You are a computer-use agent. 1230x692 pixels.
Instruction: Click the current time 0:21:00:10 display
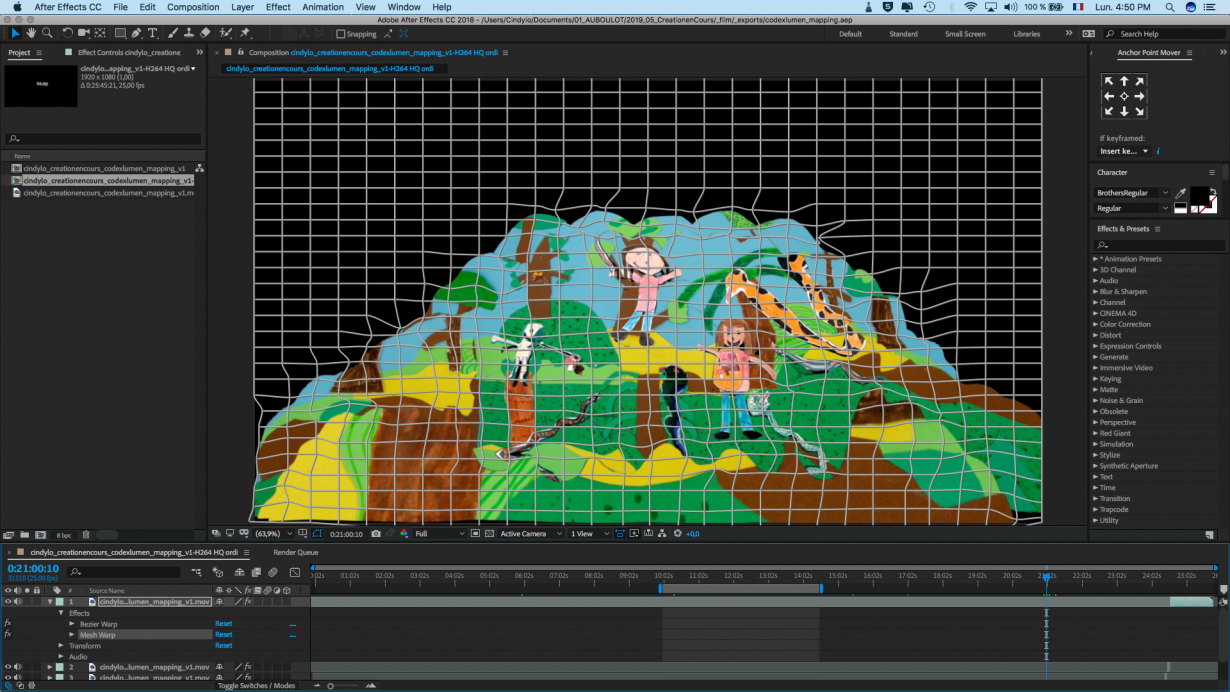pos(33,568)
